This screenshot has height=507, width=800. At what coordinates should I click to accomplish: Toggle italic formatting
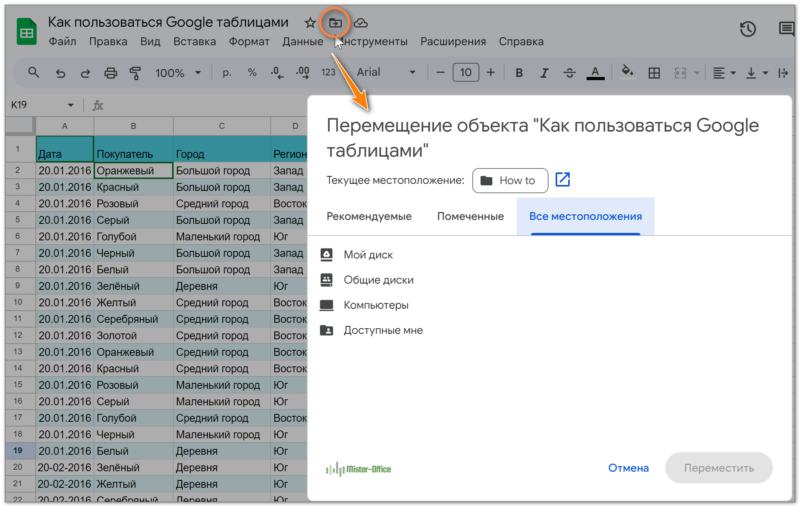(544, 73)
